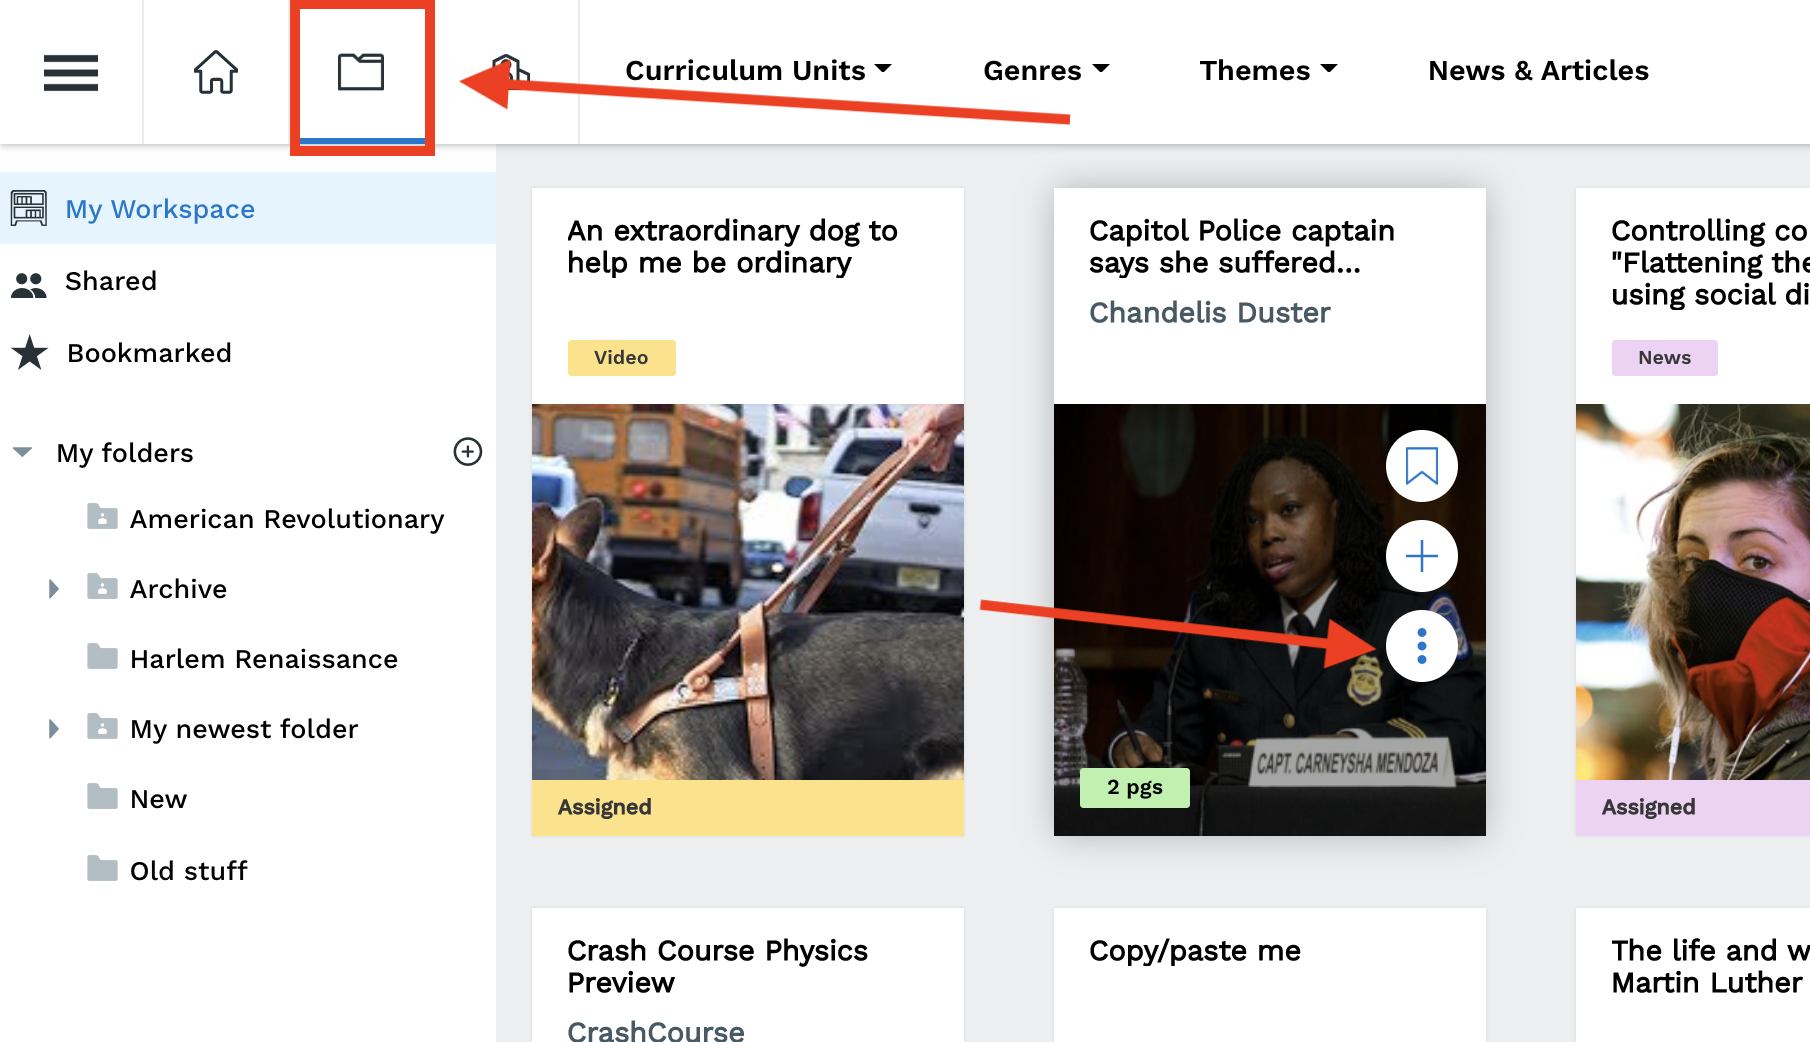Click the American Revolutionary folder icon
The width and height of the screenshot is (1810, 1042).
tap(102, 516)
